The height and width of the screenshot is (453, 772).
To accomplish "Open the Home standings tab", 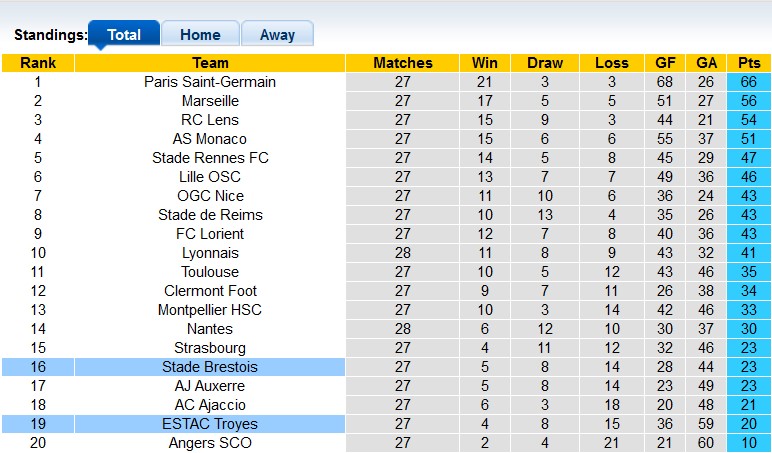I will coord(200,34).
